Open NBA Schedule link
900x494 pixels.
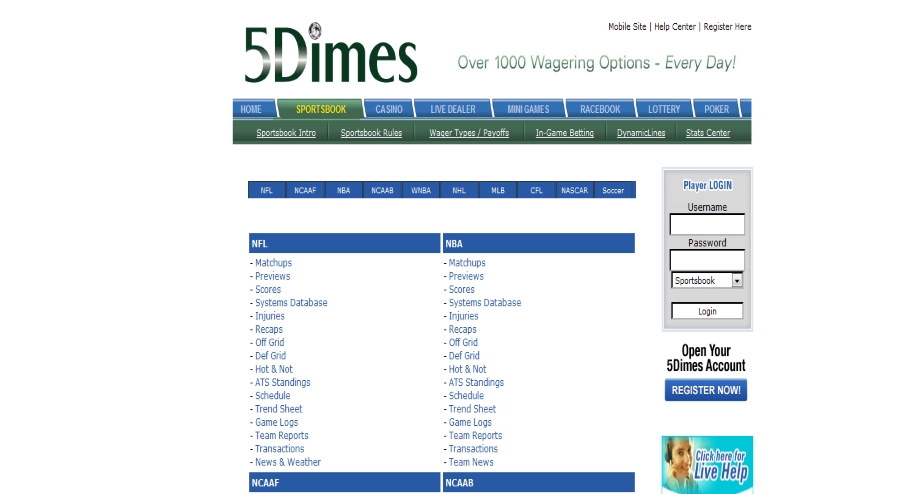pos(466,395)
